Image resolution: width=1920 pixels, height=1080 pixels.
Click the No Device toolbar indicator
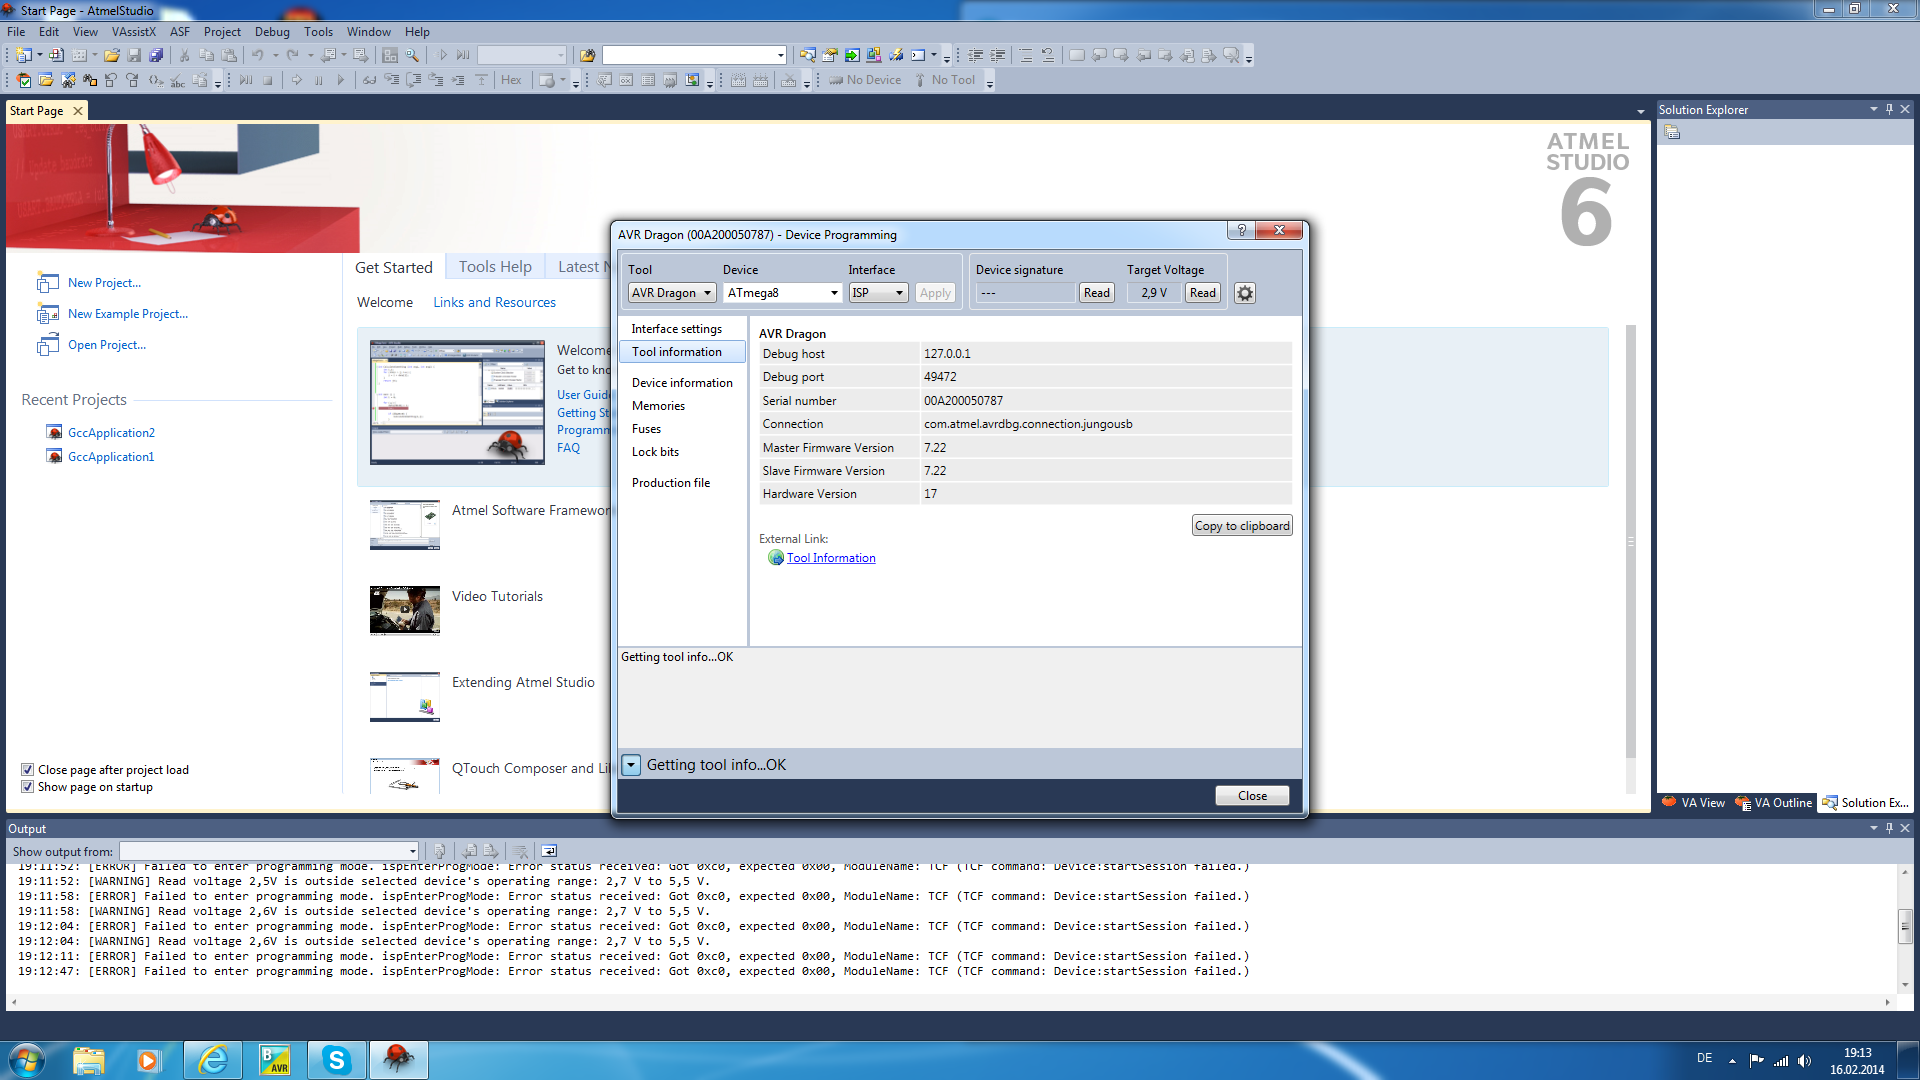[x=866, y=80]
